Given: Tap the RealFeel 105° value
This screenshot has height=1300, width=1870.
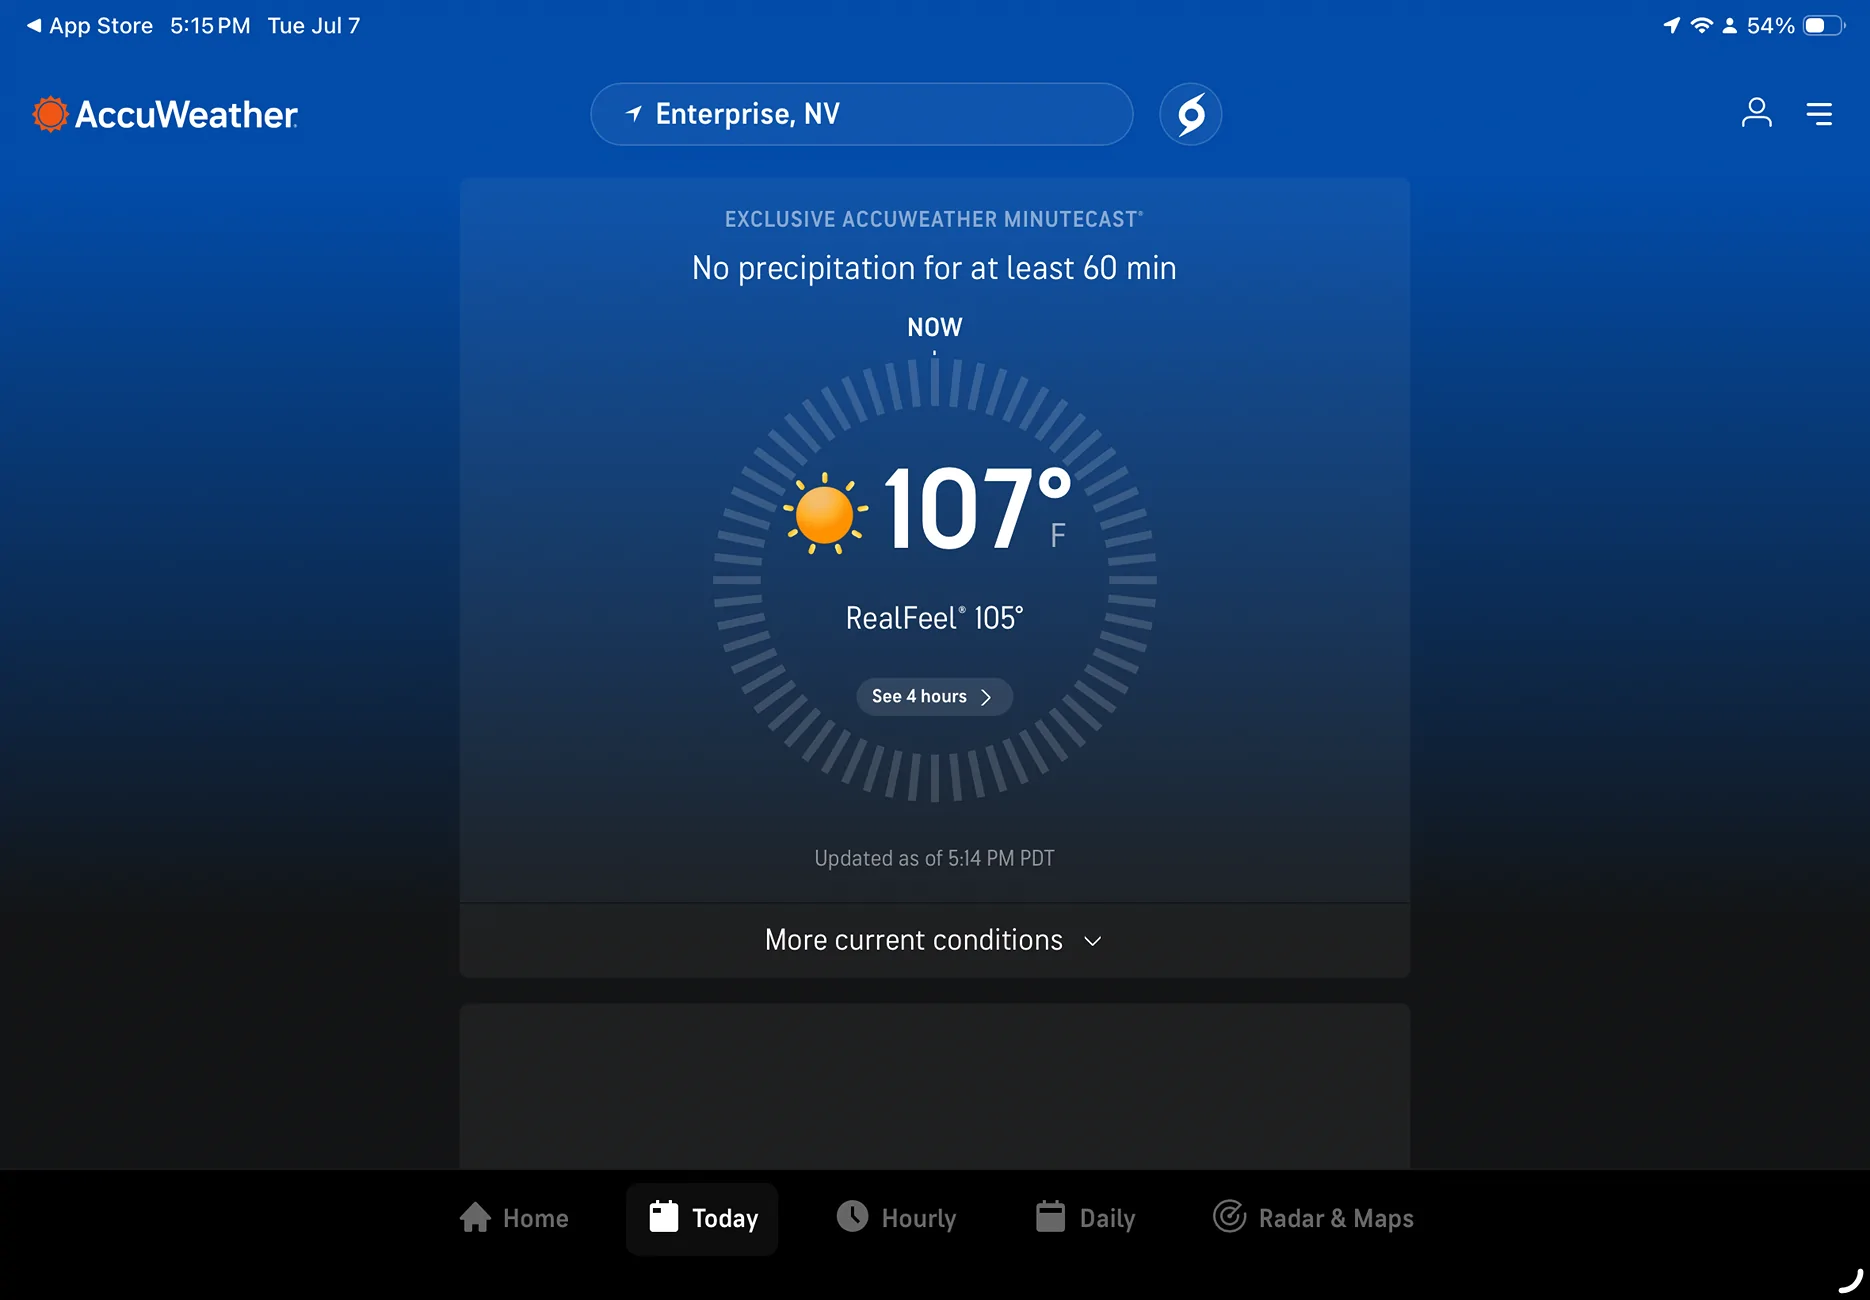Looking at the screenshot, I should point(934,618).
